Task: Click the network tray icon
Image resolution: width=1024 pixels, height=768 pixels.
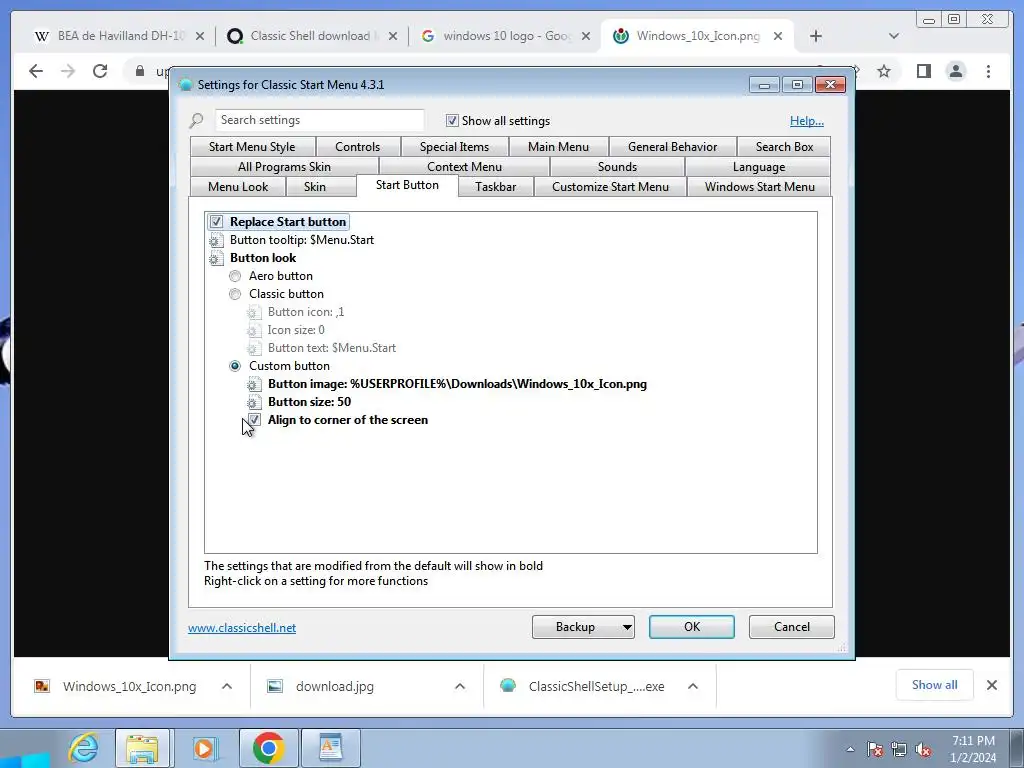Action: point(899,749)
